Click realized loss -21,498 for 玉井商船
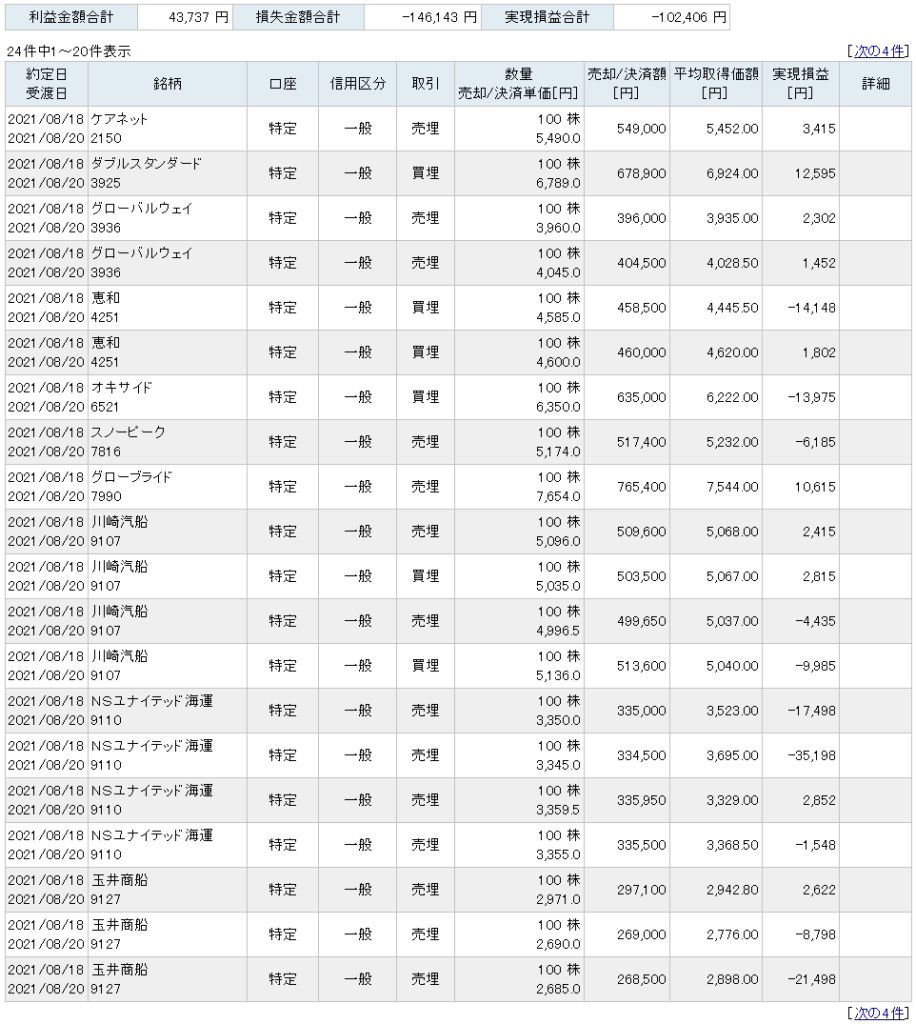 (812, 980)
